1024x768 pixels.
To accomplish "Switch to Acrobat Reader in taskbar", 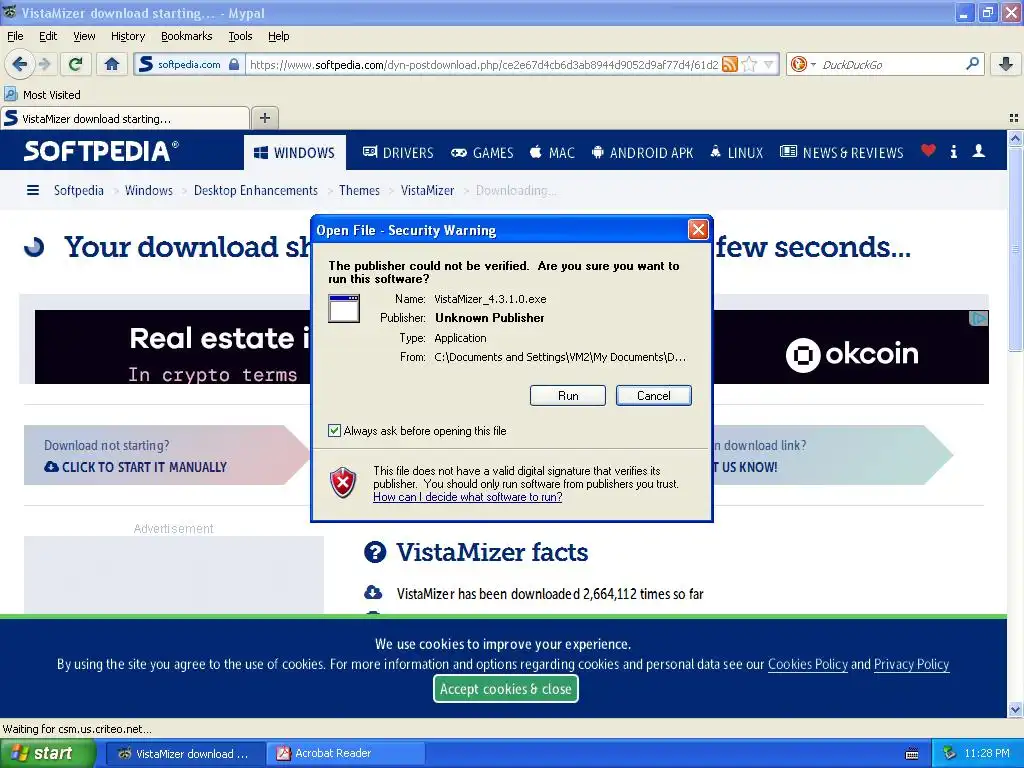I will (x=345, y=754).
